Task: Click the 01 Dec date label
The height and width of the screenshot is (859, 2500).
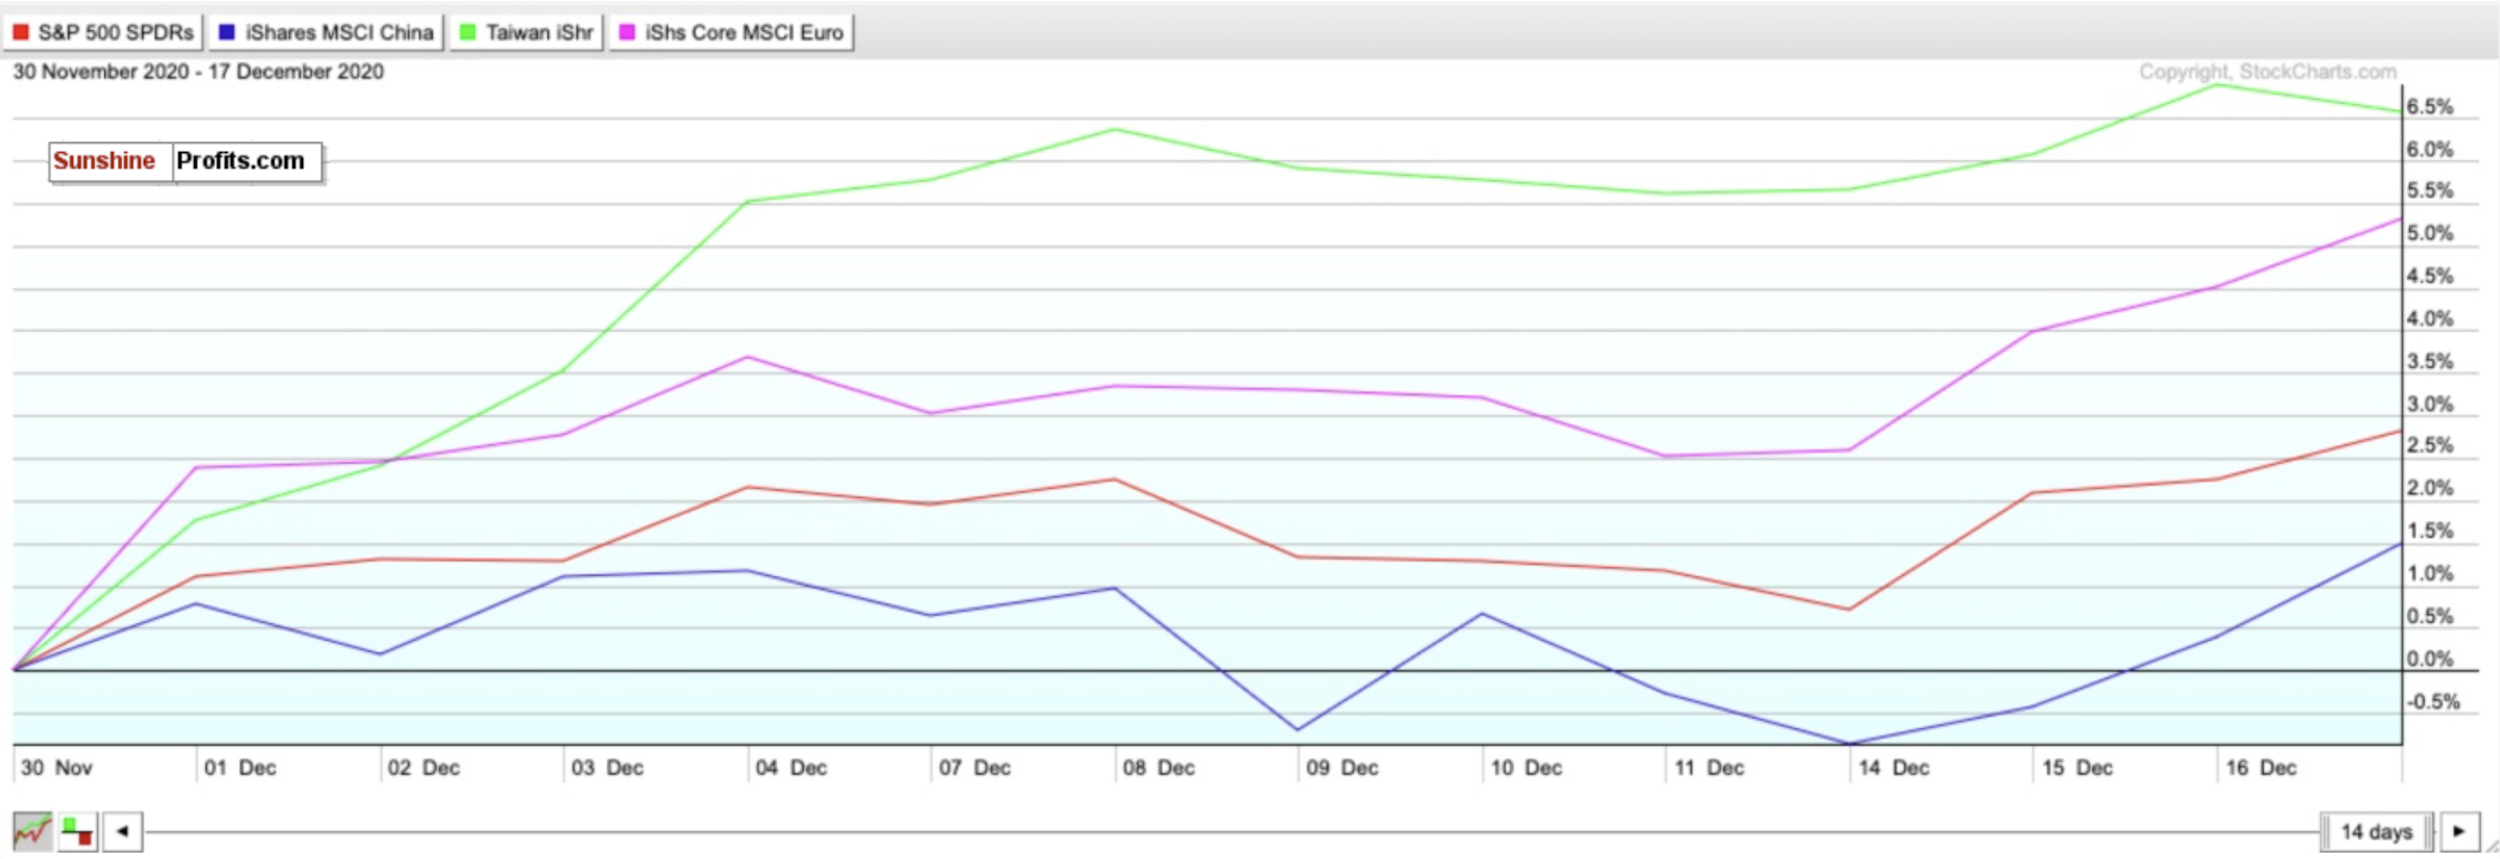Action: 240,767
